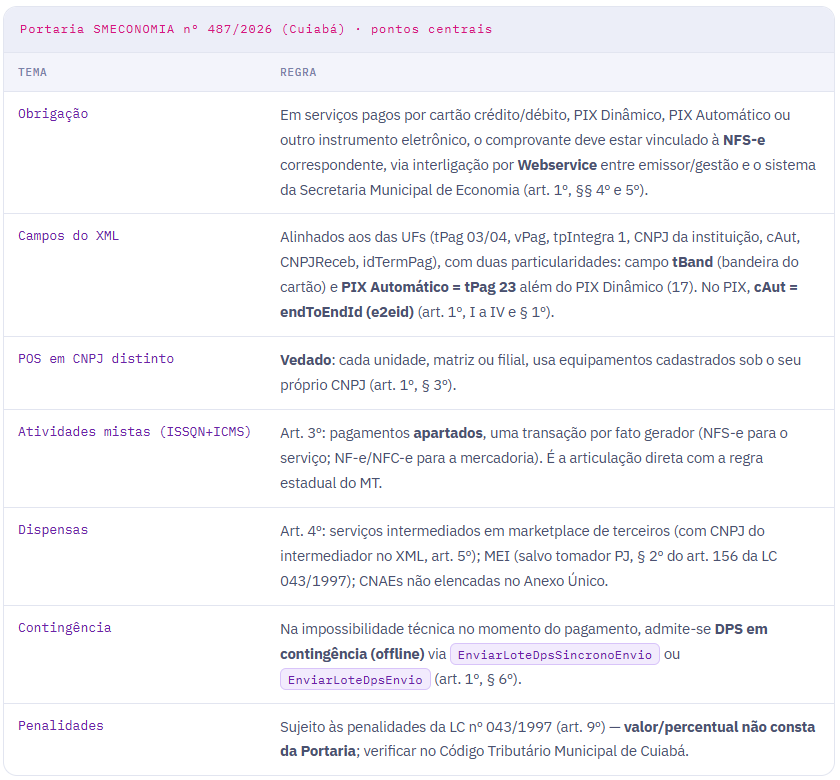This screenshot has height=780, width=840.
Task: Select the Dispensas row label
Action: [x=53, y=530]
